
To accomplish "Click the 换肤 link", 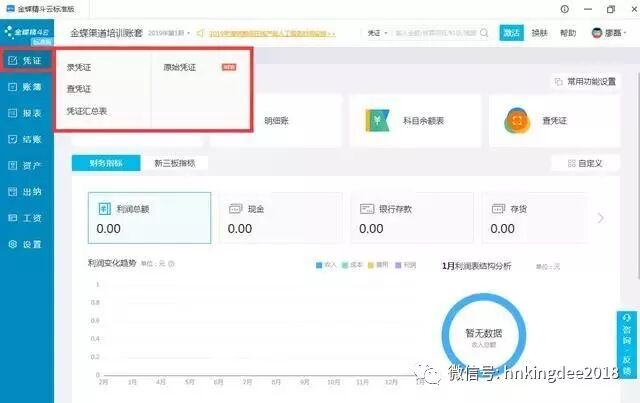I will [x=540, y=33].
